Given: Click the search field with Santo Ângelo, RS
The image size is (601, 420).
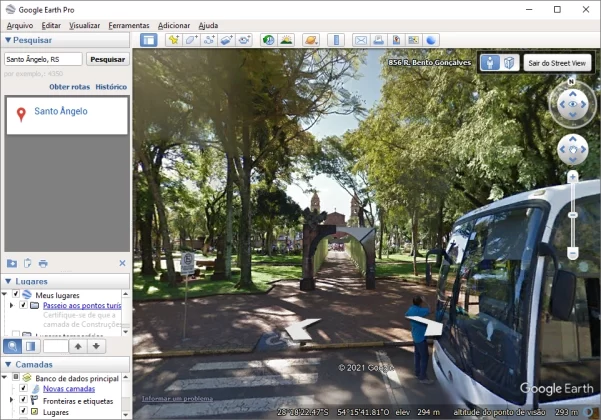Looking at the screenshot, I should (43, 59).
